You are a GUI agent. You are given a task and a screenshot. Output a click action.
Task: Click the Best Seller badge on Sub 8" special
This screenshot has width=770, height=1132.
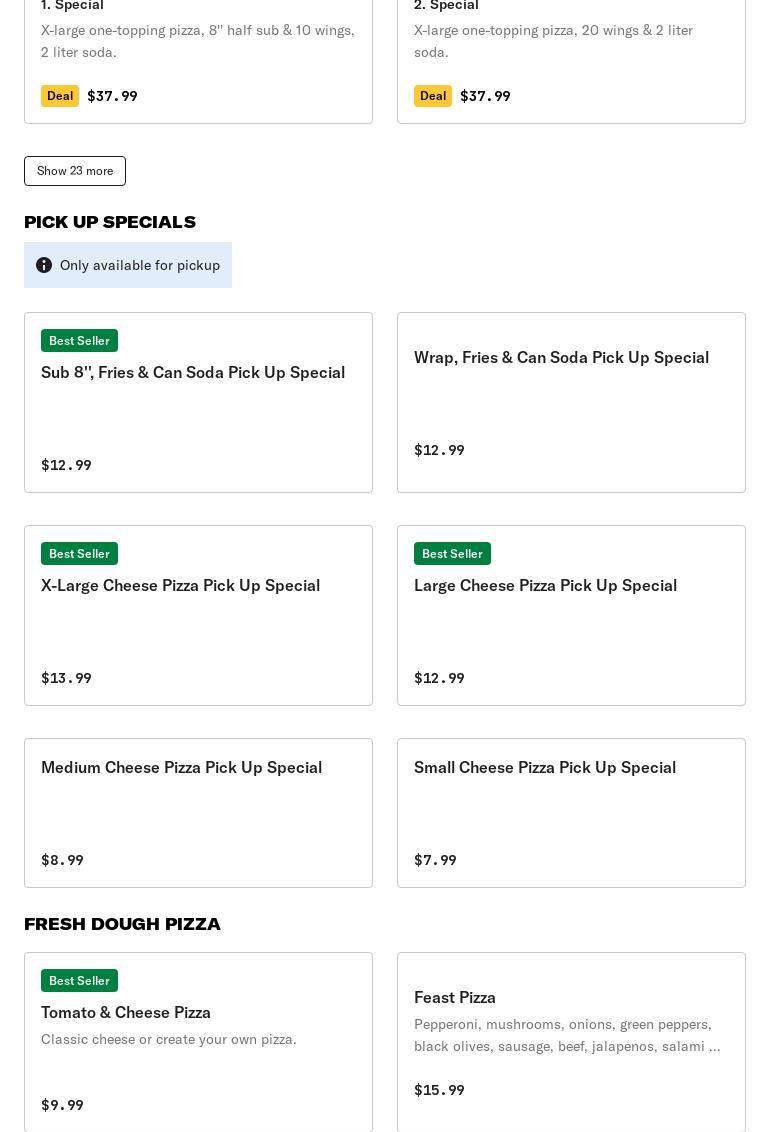pos(79,341)
